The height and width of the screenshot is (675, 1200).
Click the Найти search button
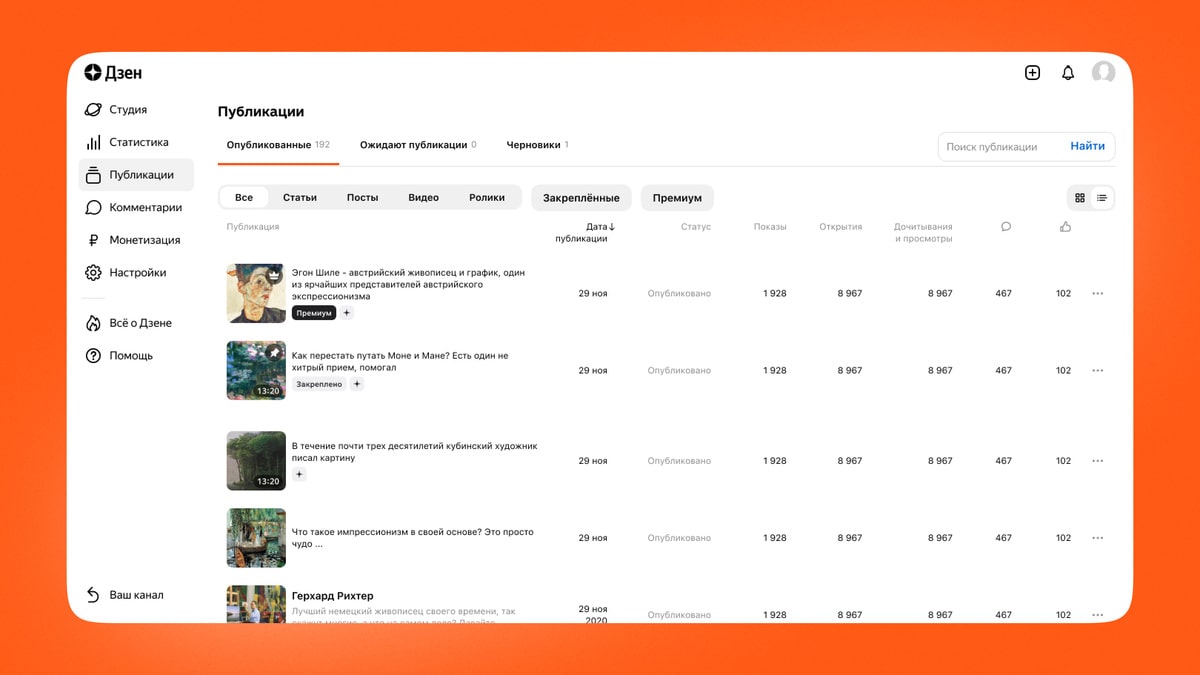click(1087, 146)
